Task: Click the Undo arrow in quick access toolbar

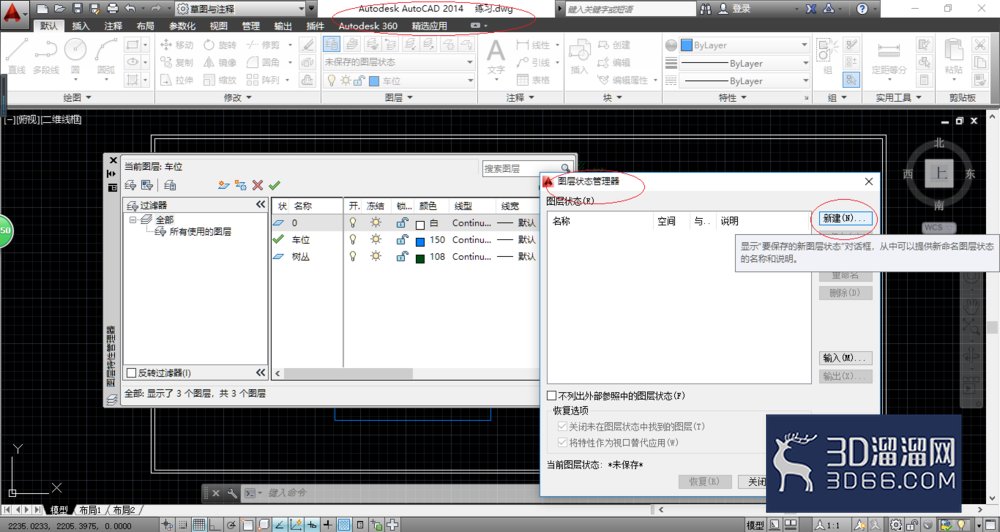Action: point(131,9)
